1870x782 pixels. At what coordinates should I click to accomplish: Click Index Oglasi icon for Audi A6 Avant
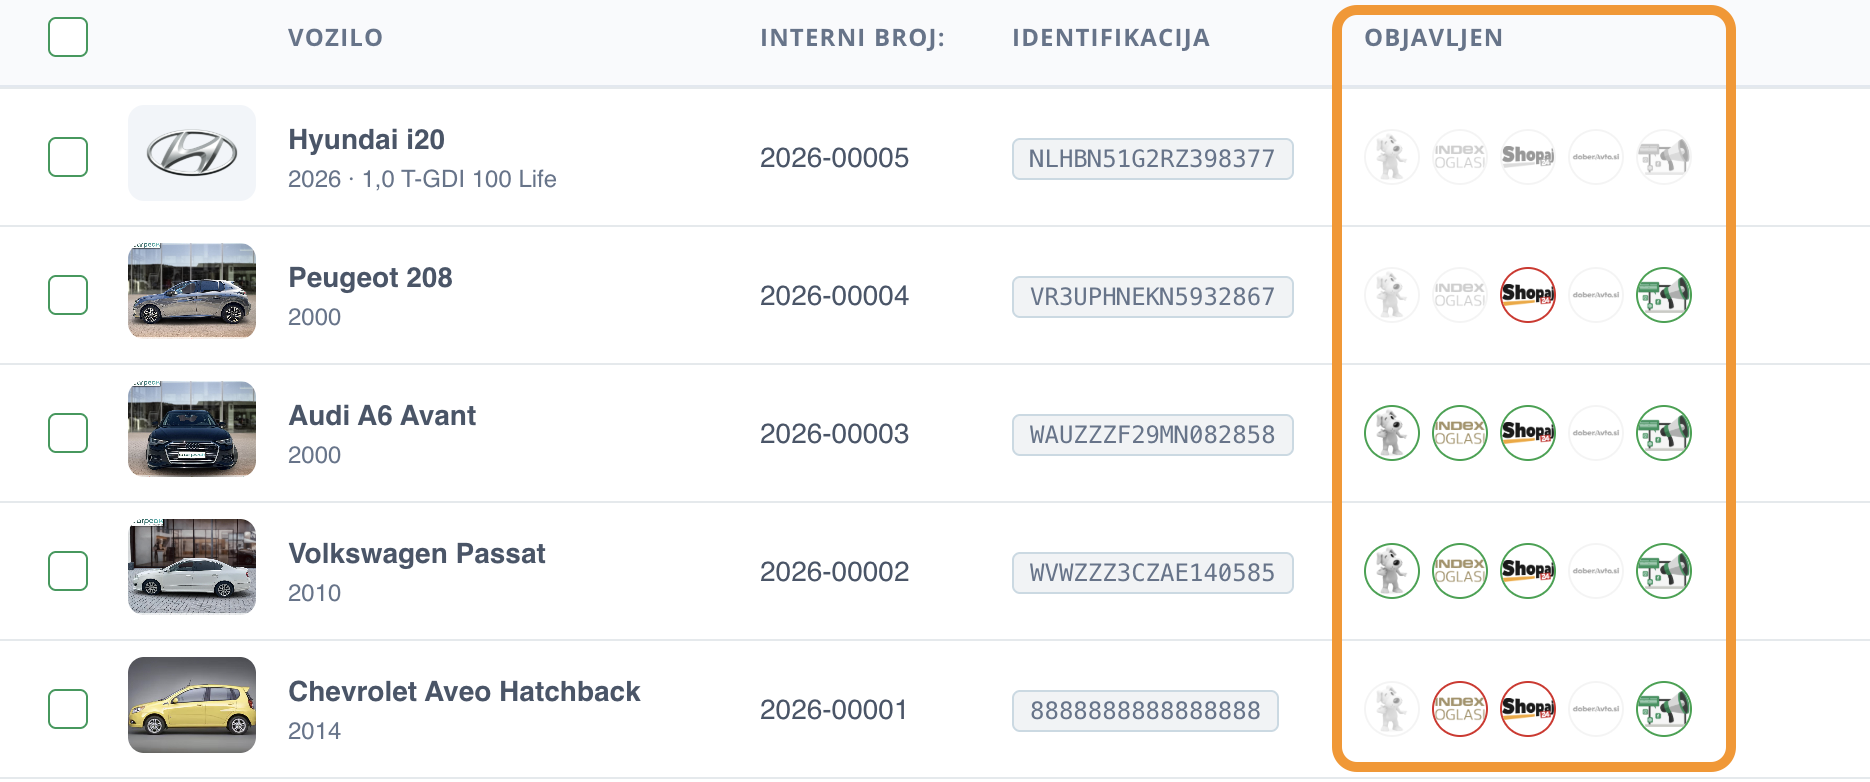(1460, 433)
